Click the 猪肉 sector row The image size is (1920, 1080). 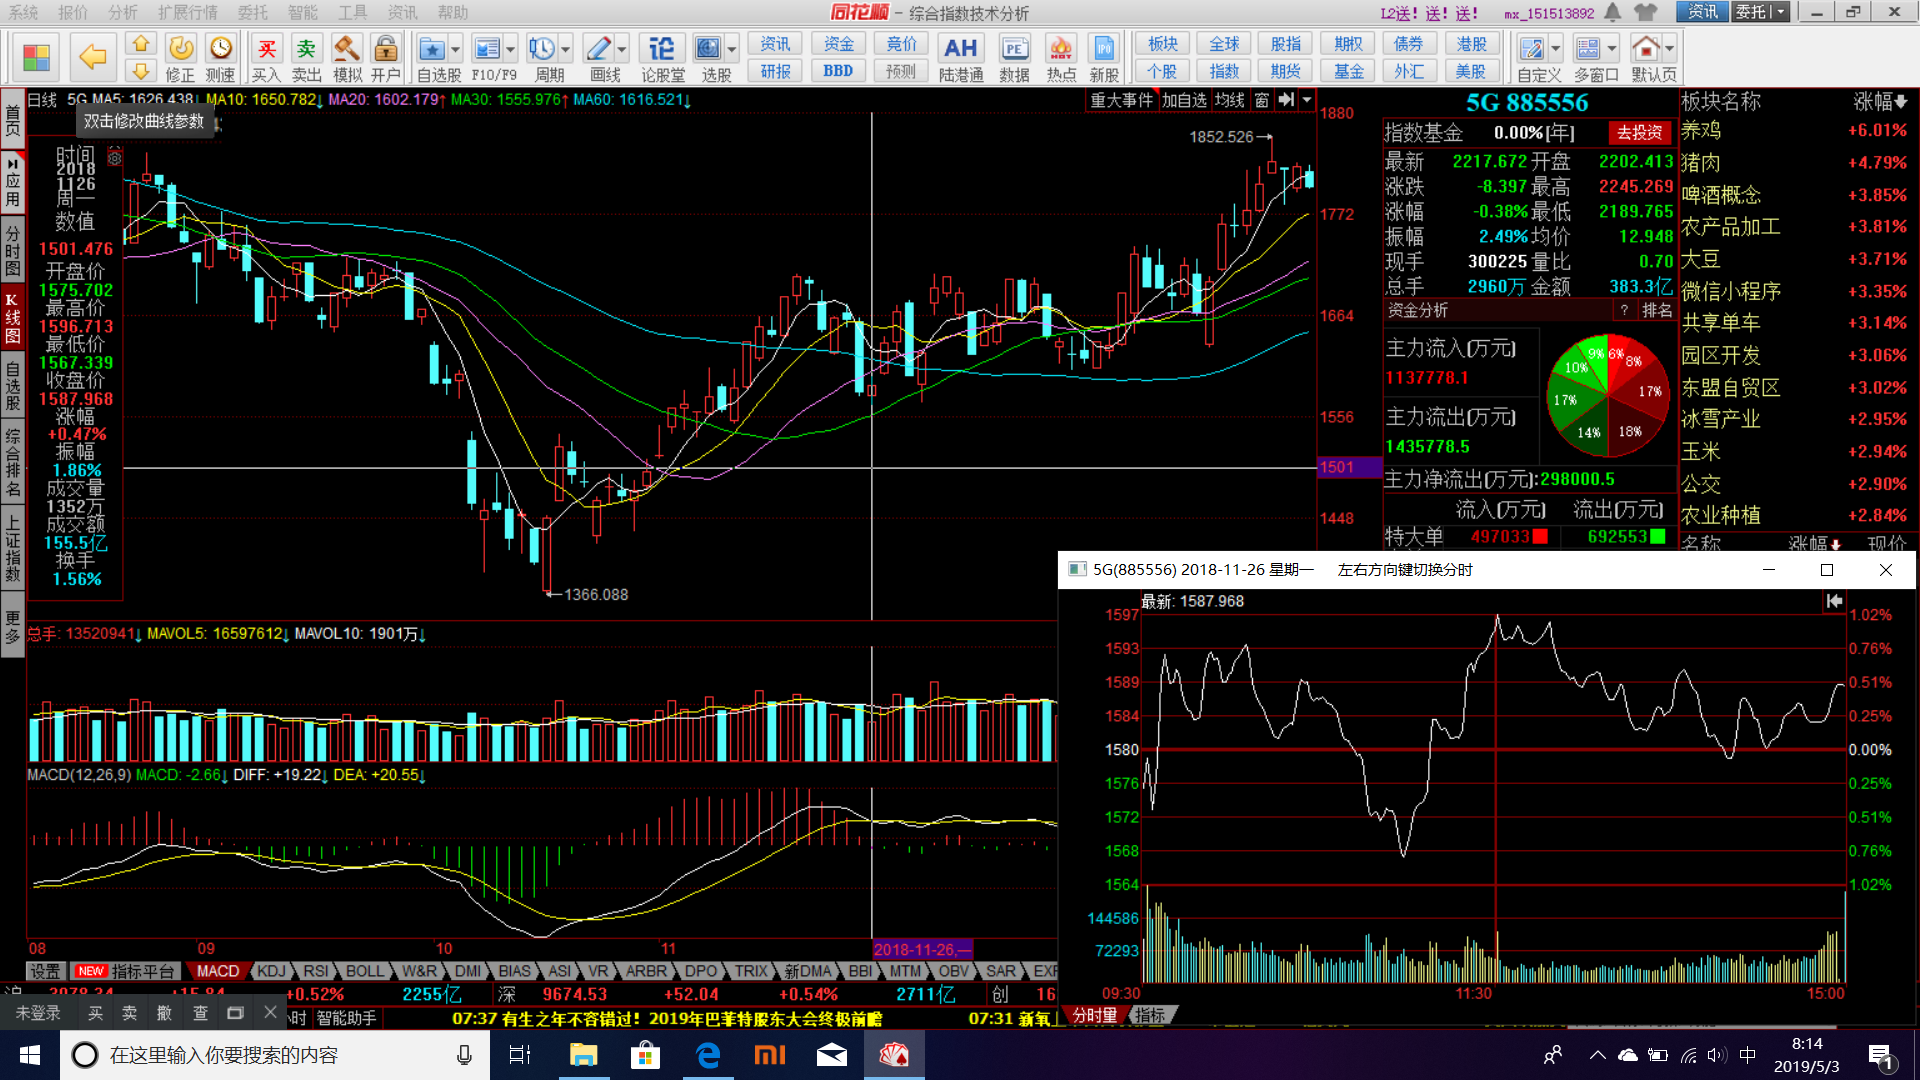tap(1795, 163)
